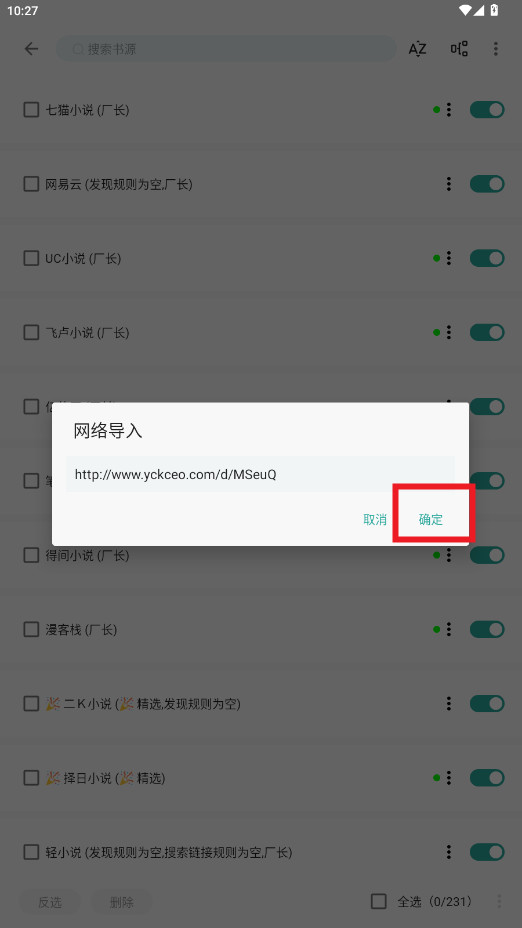Confirm import with 确定
Viewport: 522px width, 928px height.
[x=431, y=520]
